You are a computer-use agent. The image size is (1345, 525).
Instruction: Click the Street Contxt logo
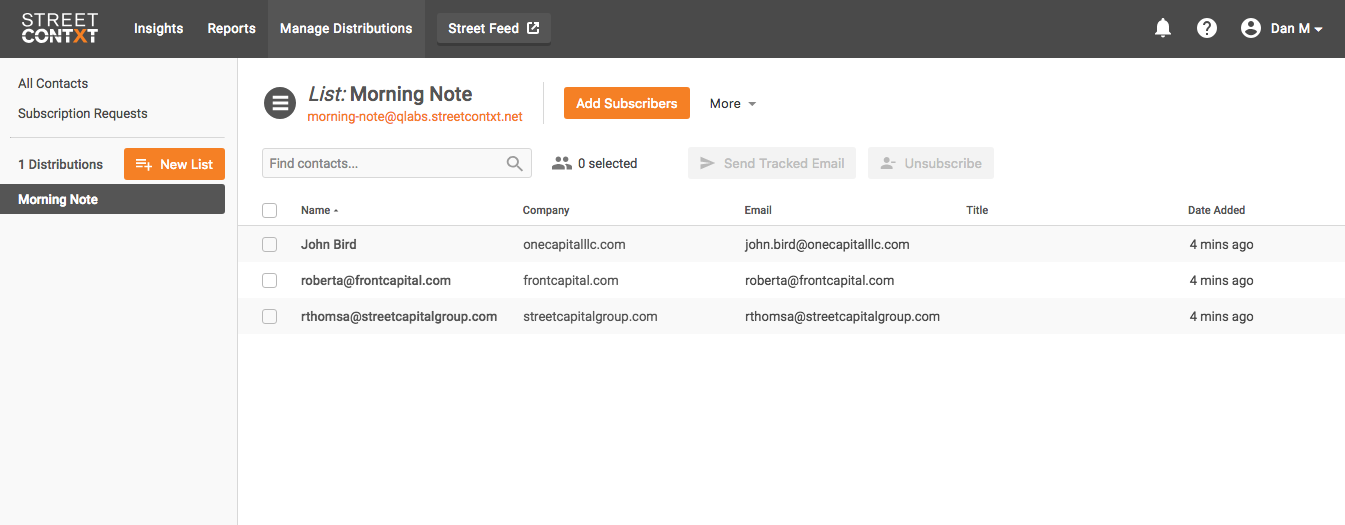coord(60,28)
